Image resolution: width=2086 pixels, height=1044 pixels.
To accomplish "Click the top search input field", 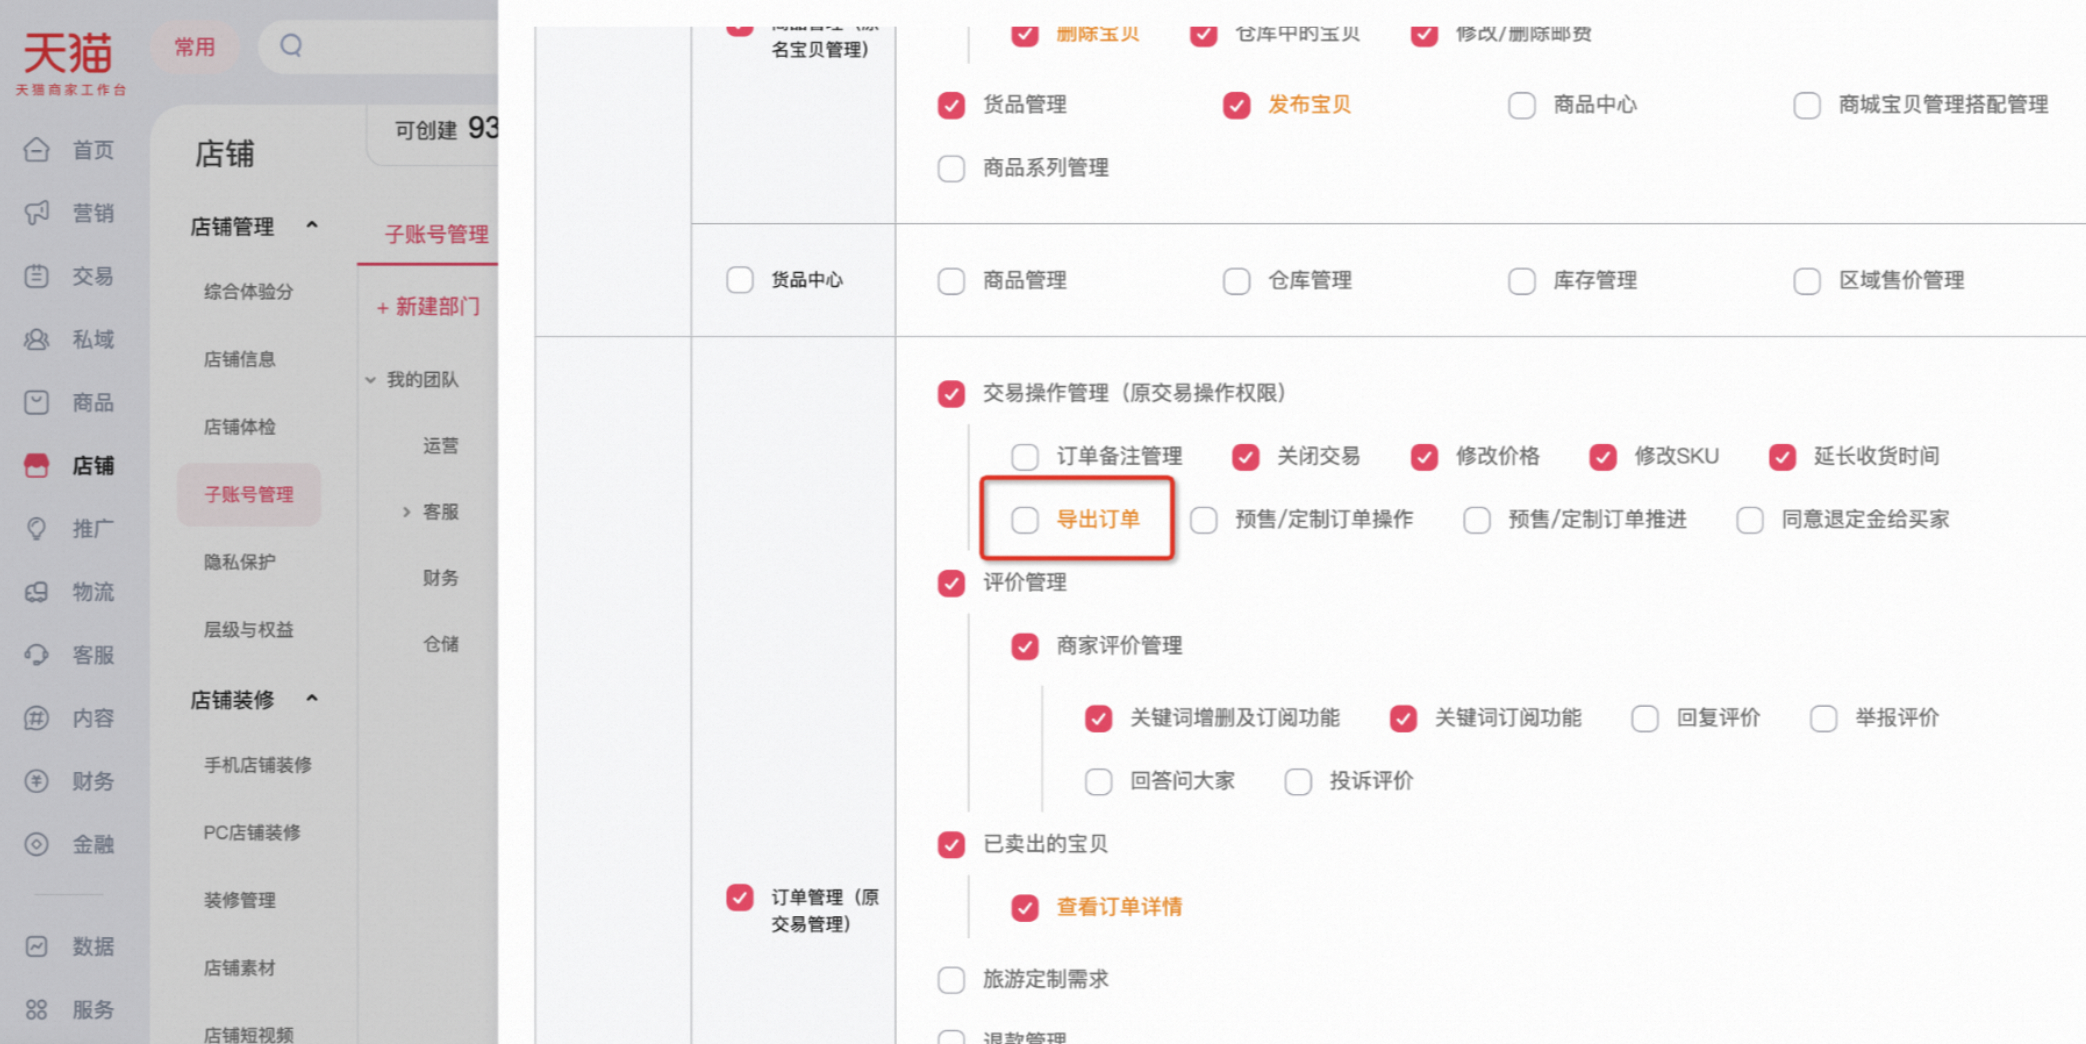I will (x=378, y=46).
